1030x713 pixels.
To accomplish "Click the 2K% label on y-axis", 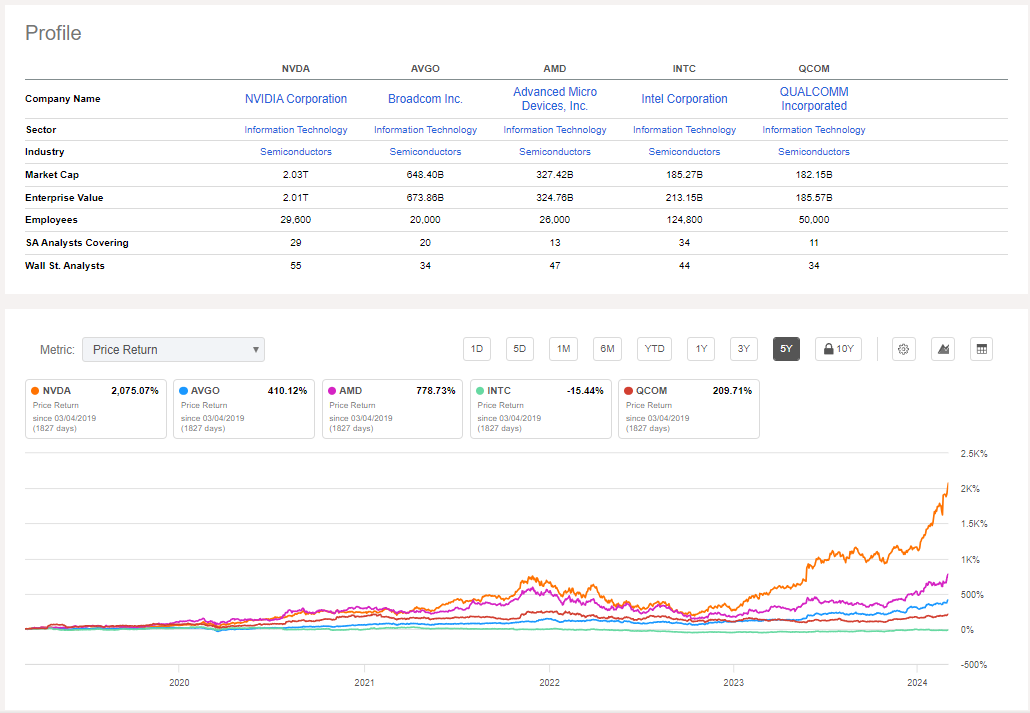I will [970, 489].
